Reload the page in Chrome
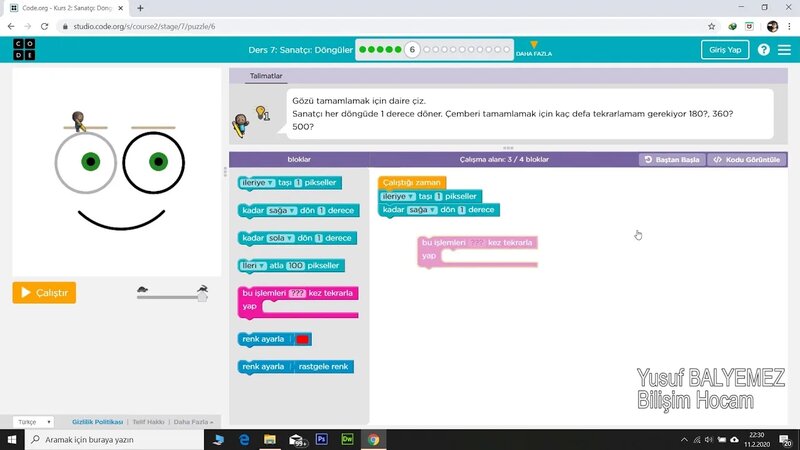 pyautogui.click(x=44, y=27)
